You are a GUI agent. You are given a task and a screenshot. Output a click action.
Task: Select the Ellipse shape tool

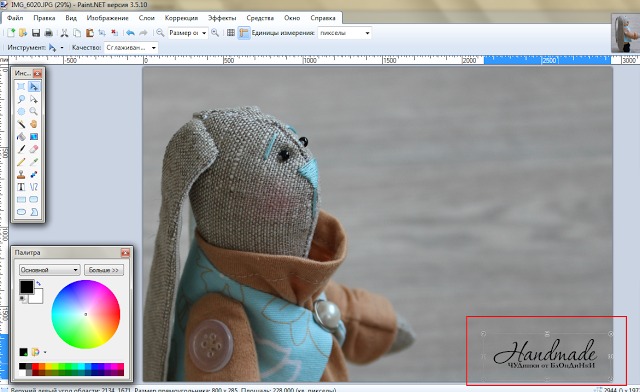[21, 212]
